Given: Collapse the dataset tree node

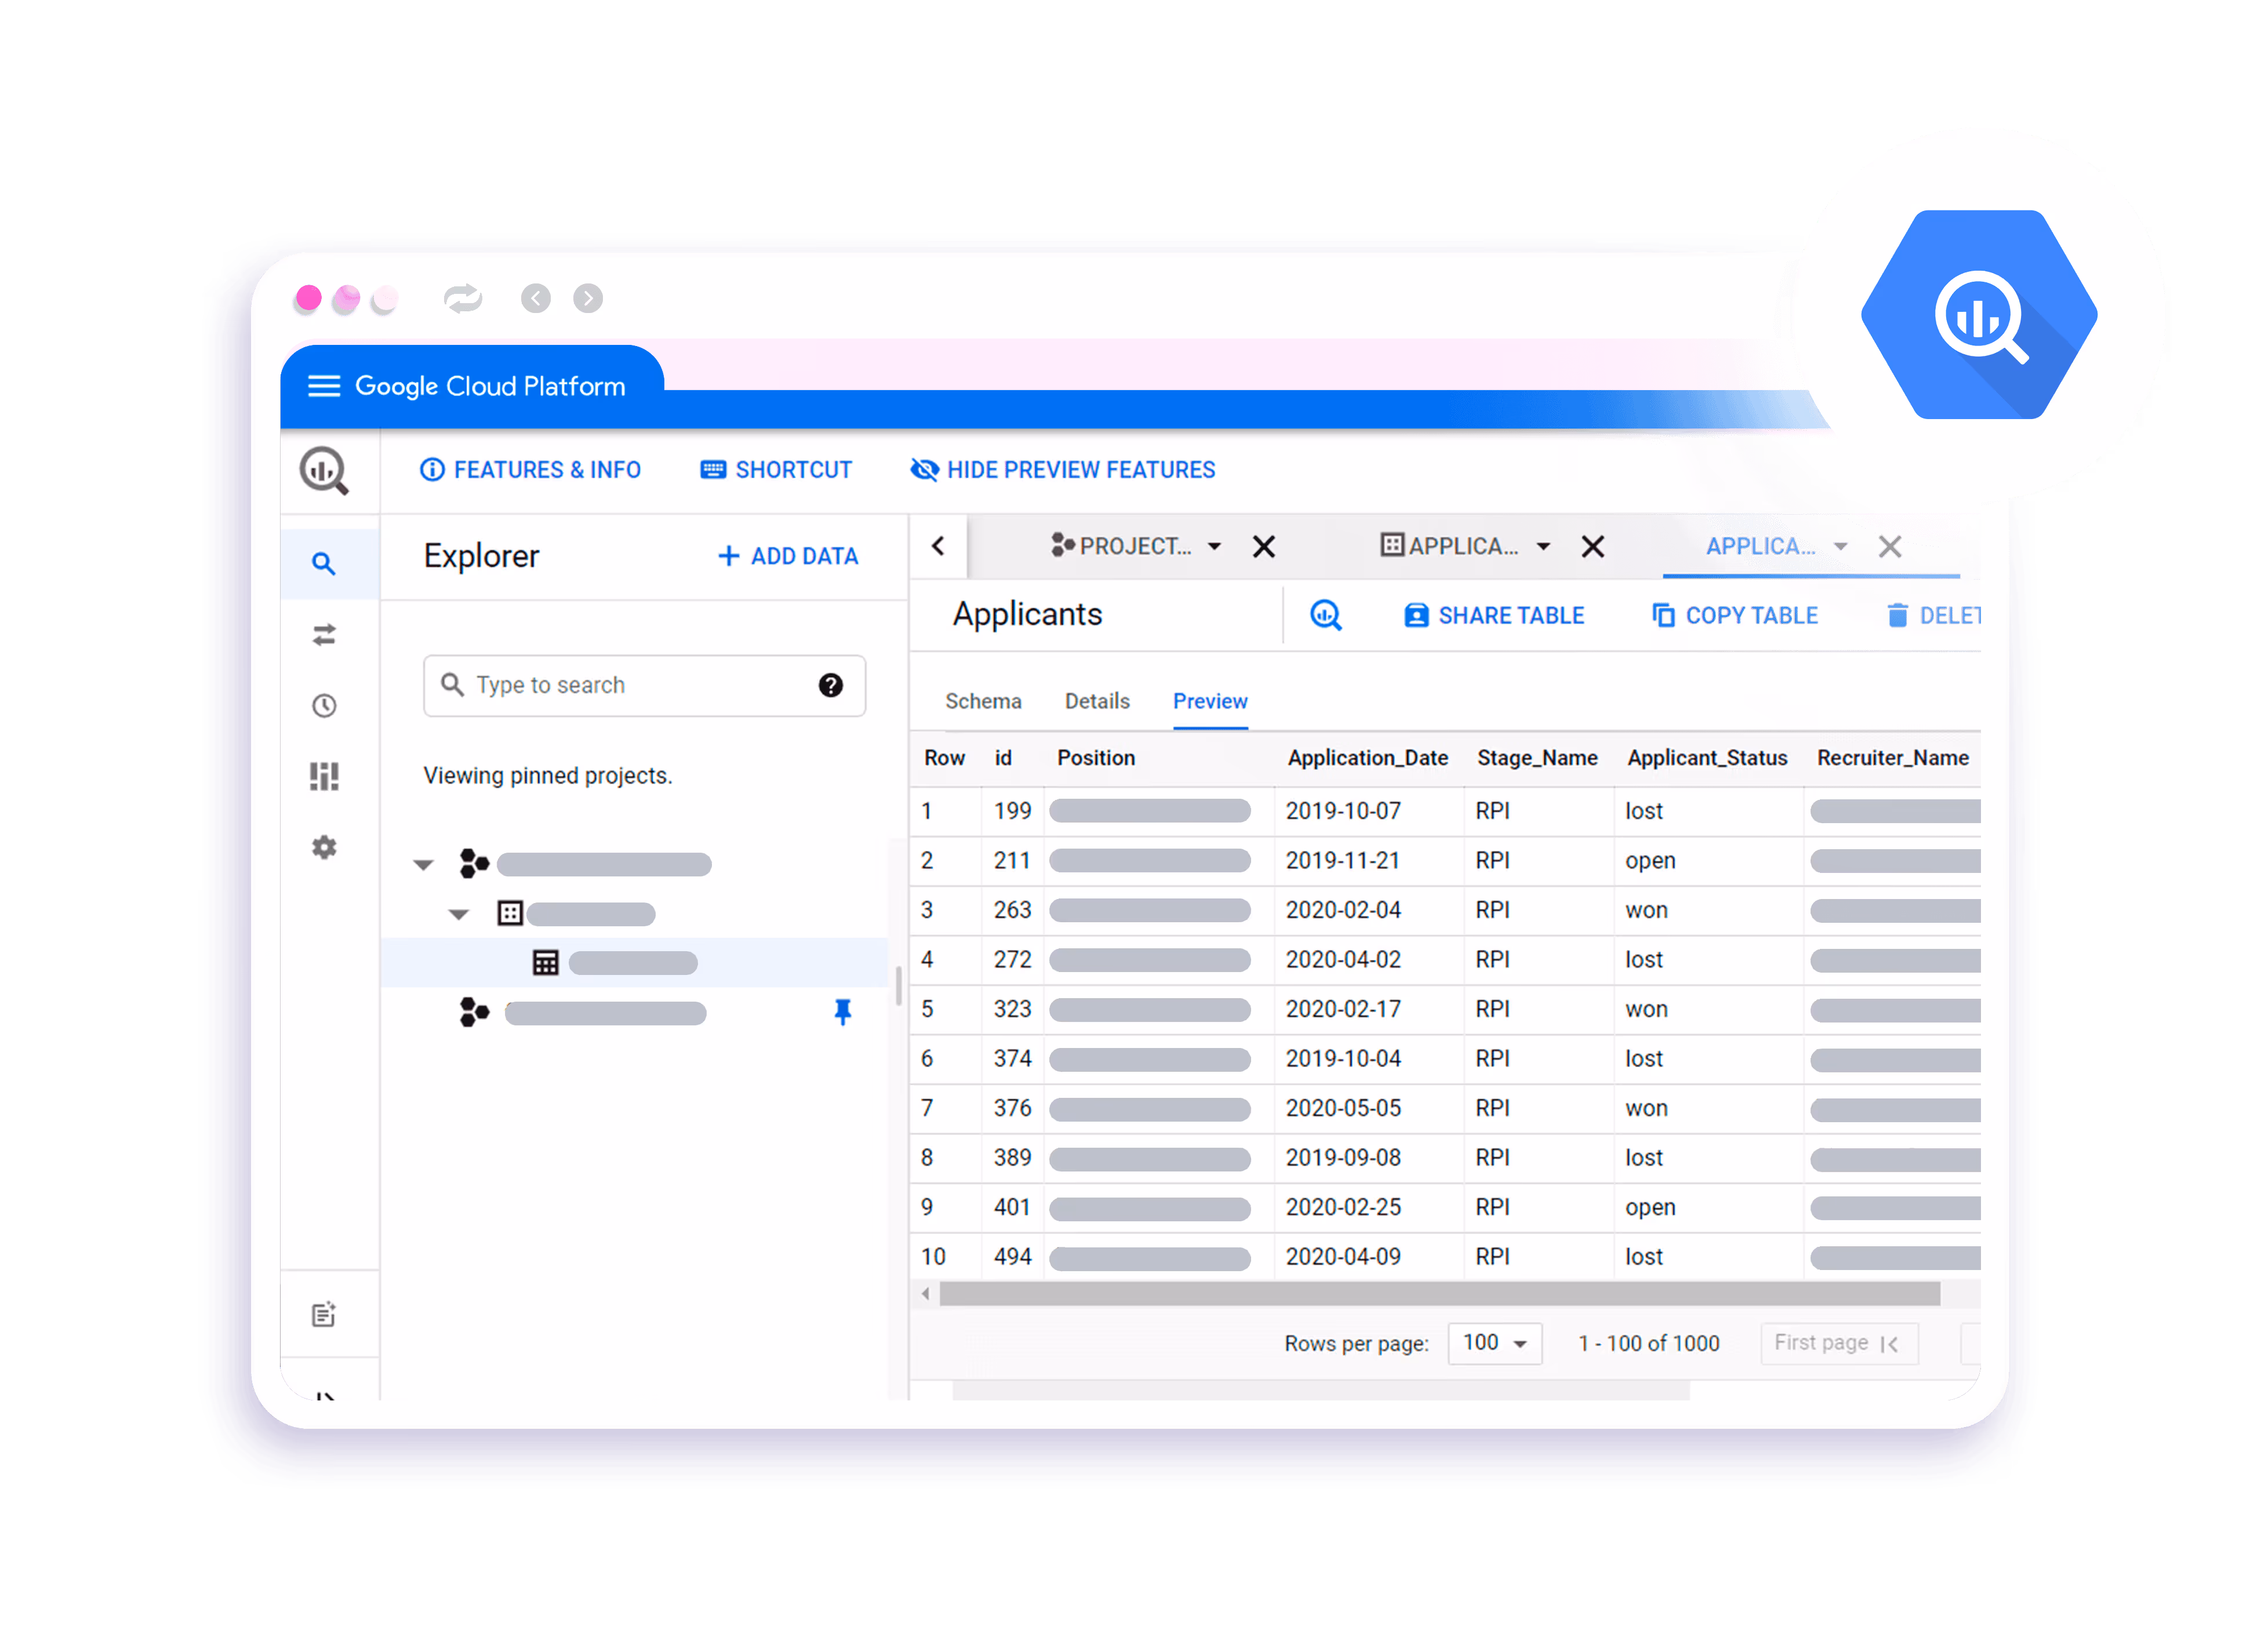Looking at the screenshot, I should click(x=459, y=914).
